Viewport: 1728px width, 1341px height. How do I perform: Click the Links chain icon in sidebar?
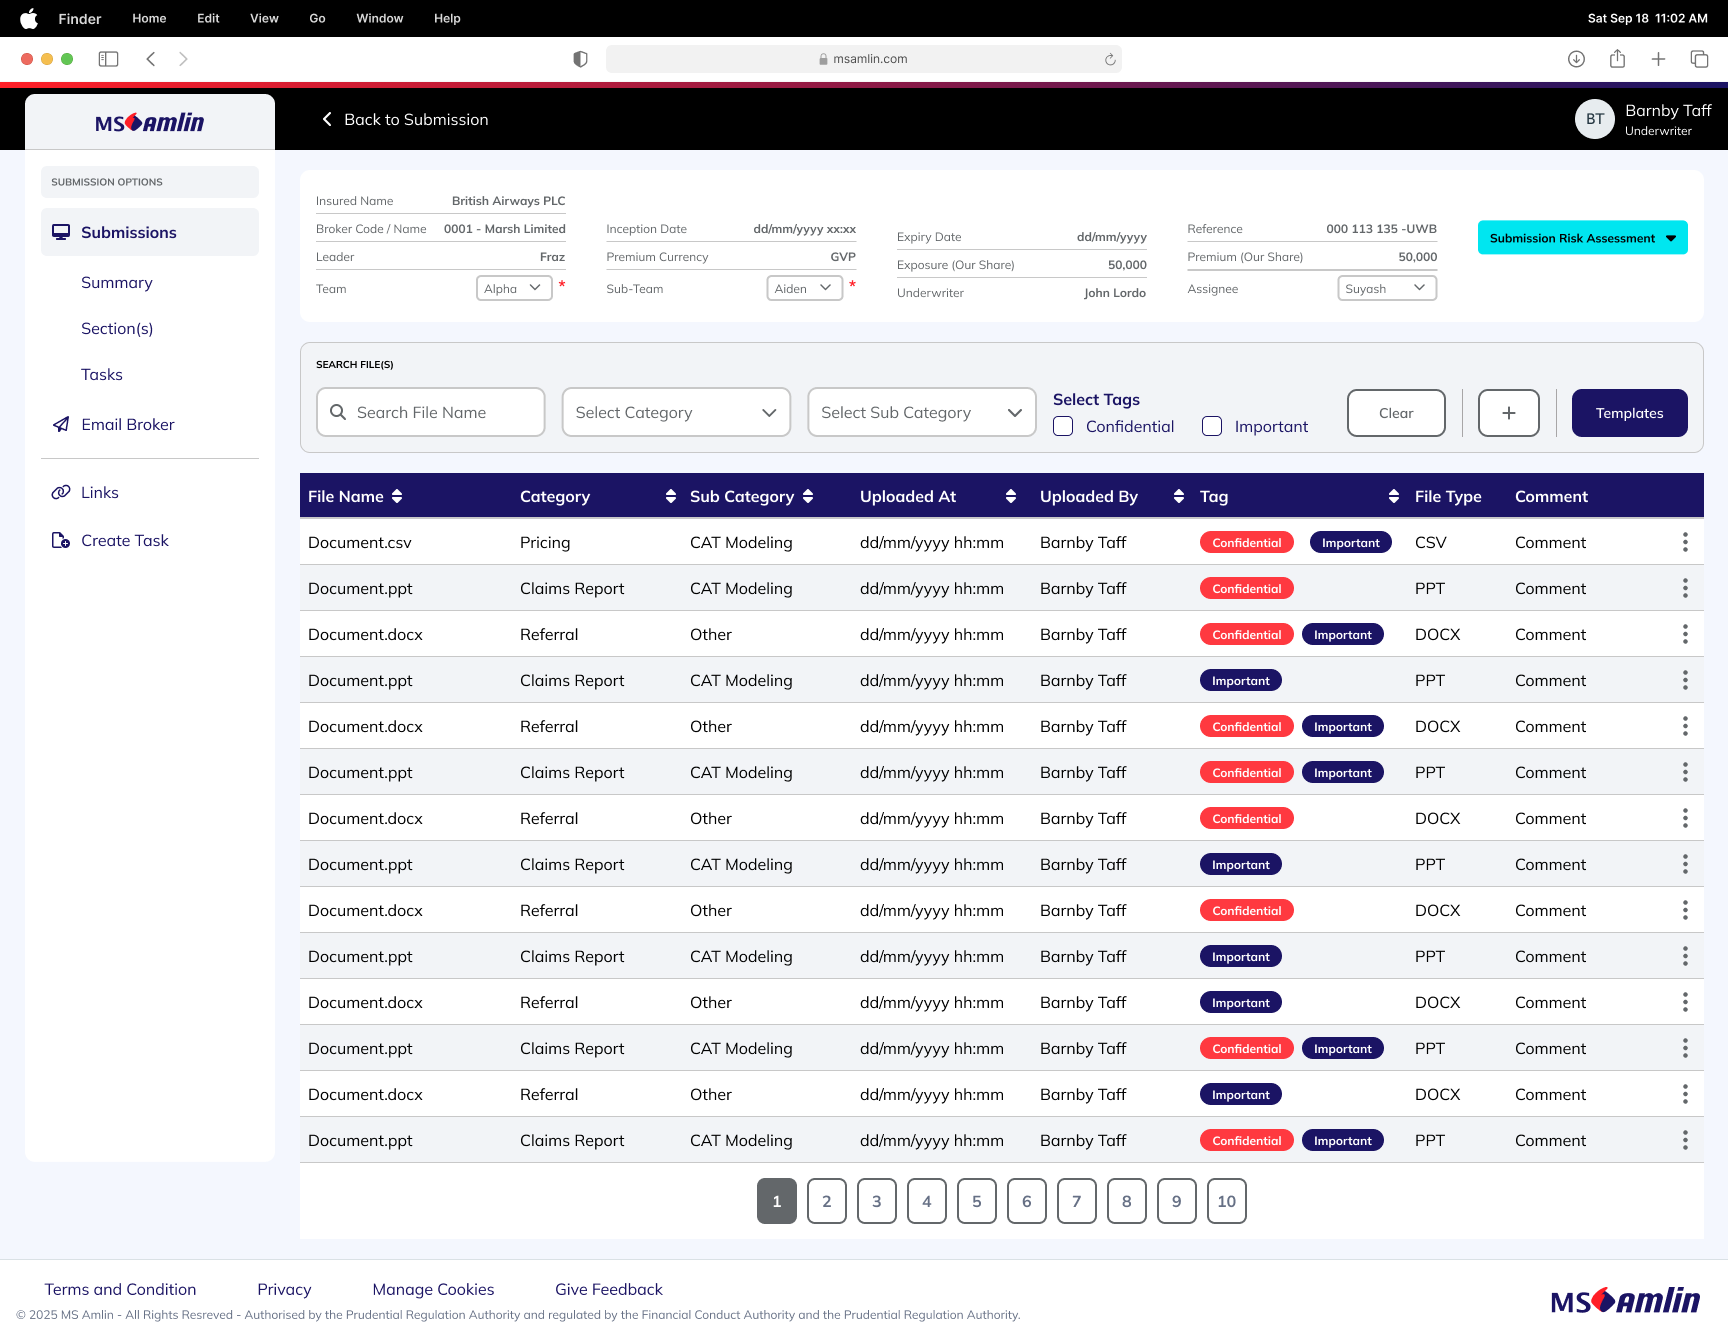(x=61, y=493)
